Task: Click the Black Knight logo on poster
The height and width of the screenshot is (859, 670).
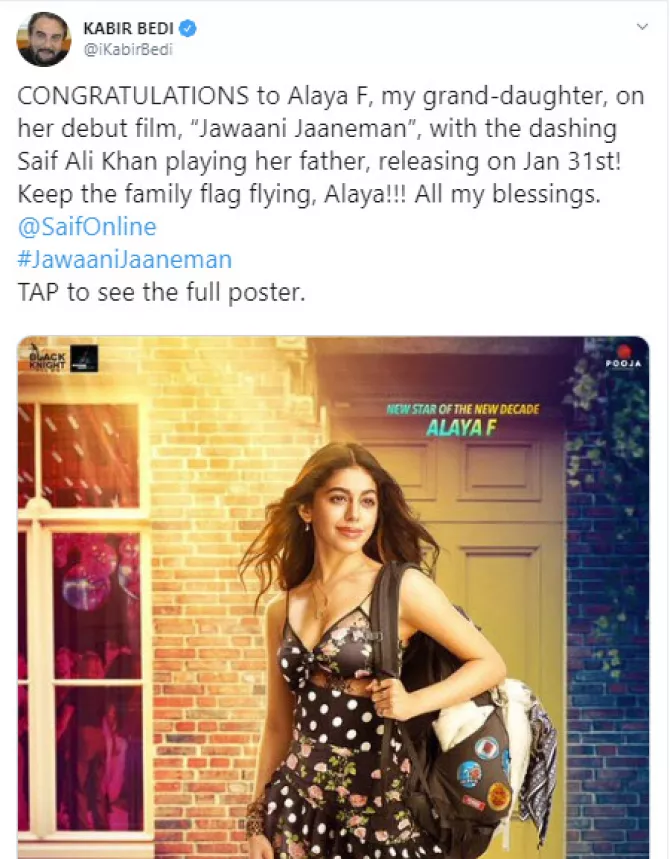Action: click(x=48, y=358)
